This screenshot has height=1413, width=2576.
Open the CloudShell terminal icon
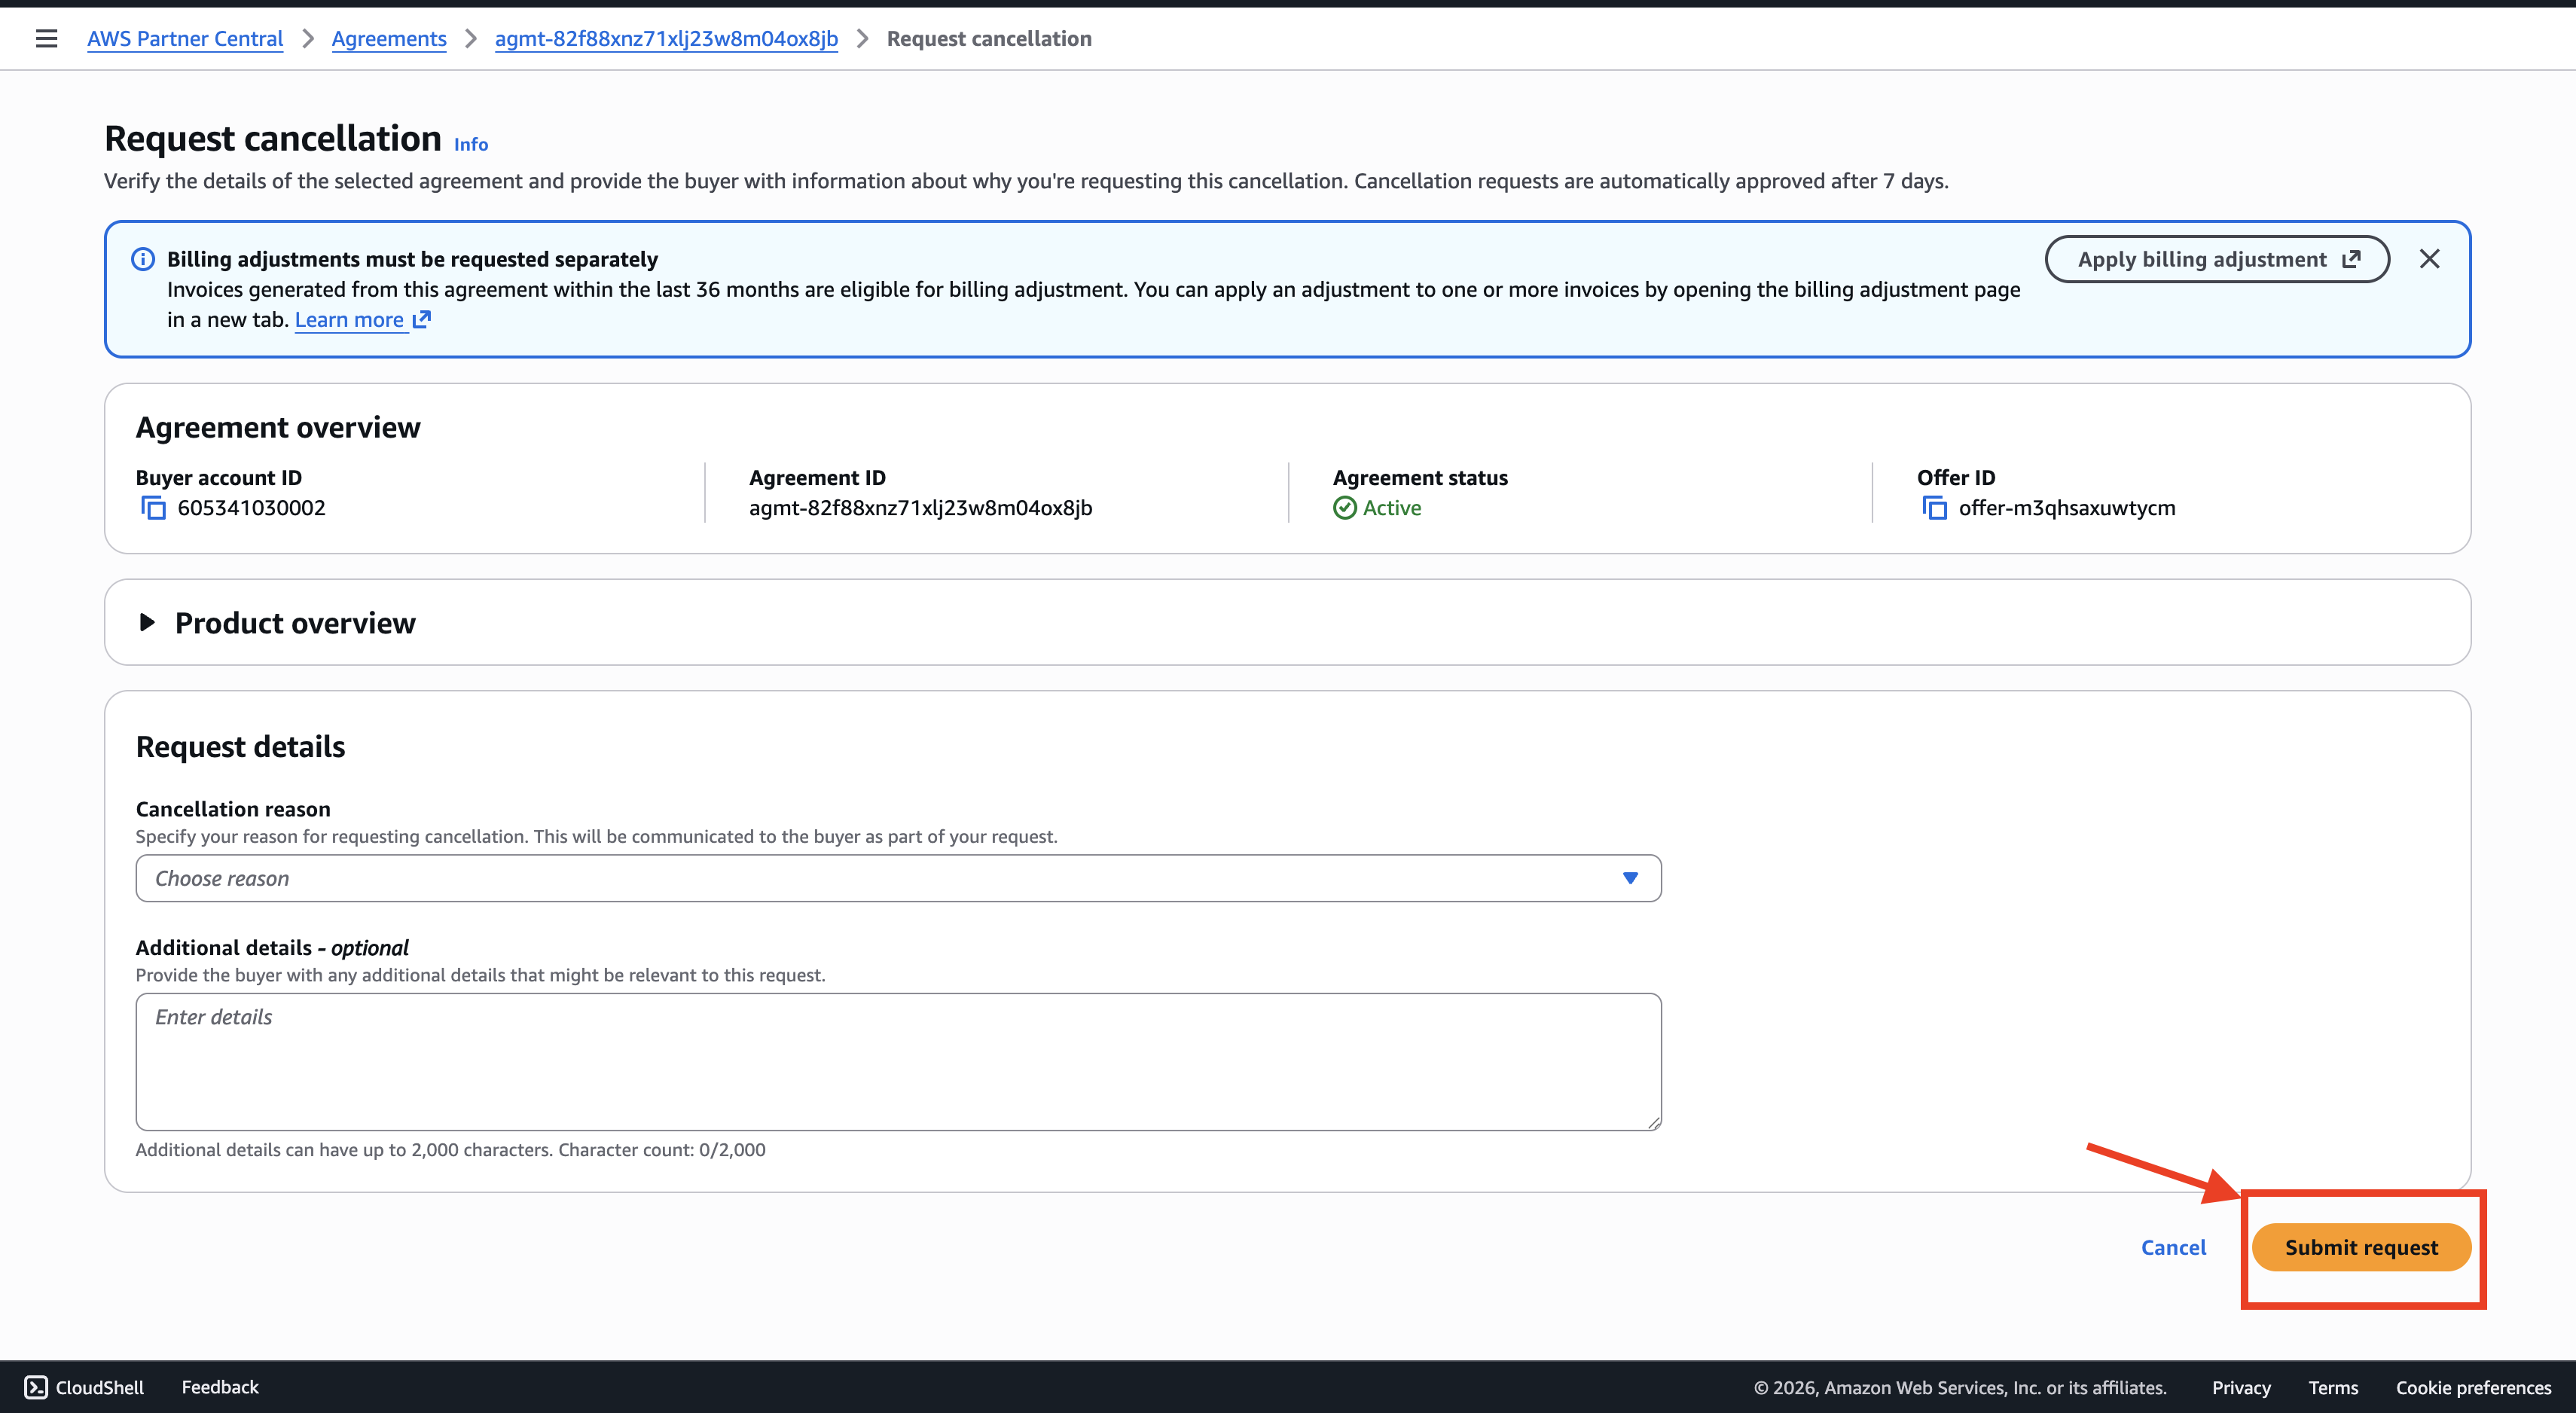coord(36,1387)
